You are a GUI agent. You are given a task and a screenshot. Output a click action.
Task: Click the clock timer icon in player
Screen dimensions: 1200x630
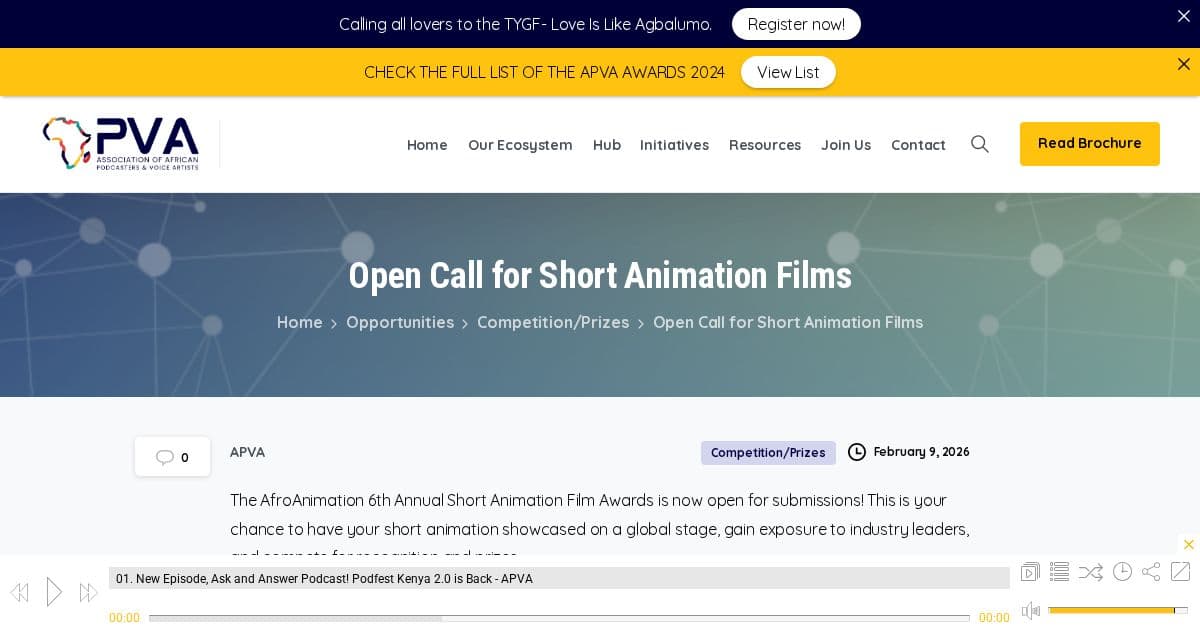tap(1122, 572)
